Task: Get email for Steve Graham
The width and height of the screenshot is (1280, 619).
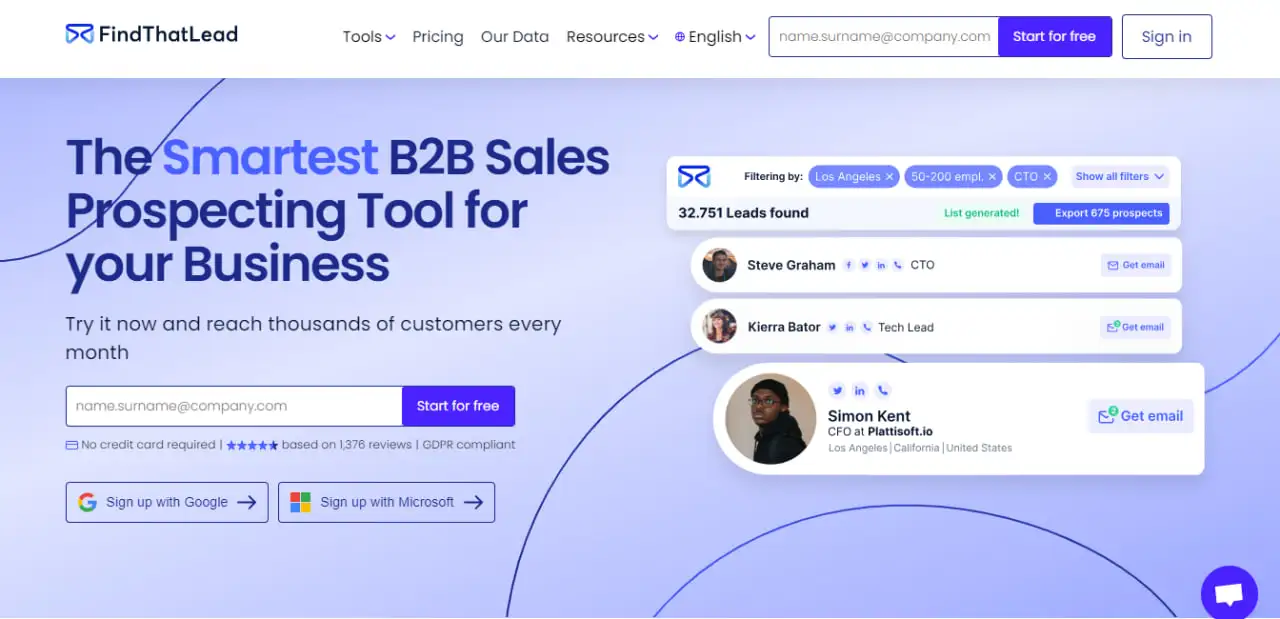Action: [1136, 265]
